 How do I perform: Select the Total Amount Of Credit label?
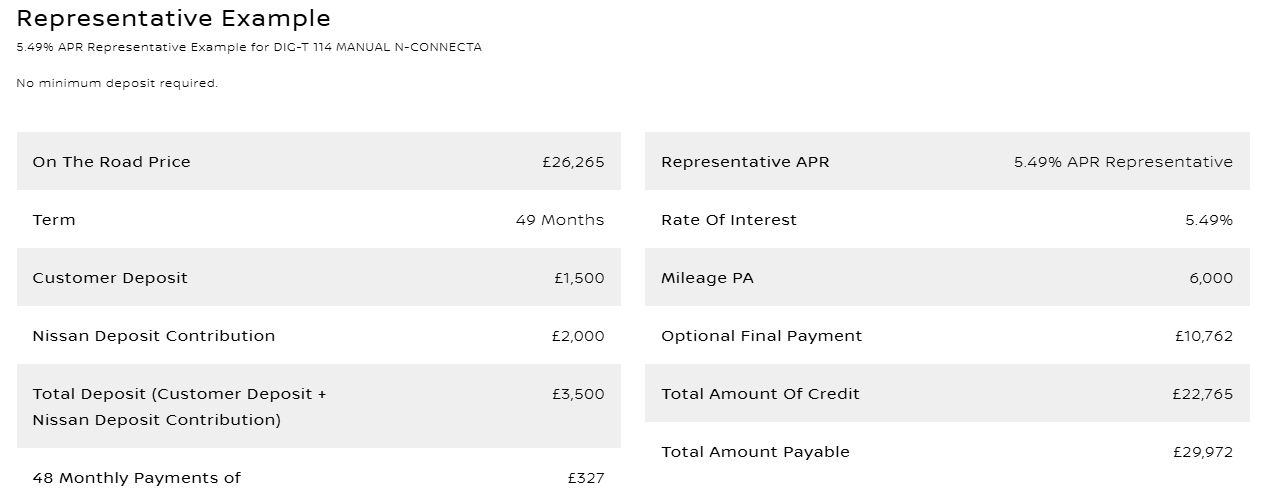(x=760, y=394)
